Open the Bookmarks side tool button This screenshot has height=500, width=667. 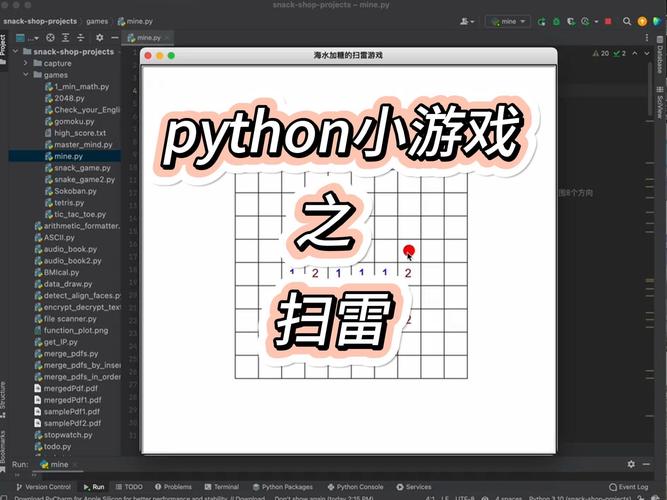click(x=3, y=449)
